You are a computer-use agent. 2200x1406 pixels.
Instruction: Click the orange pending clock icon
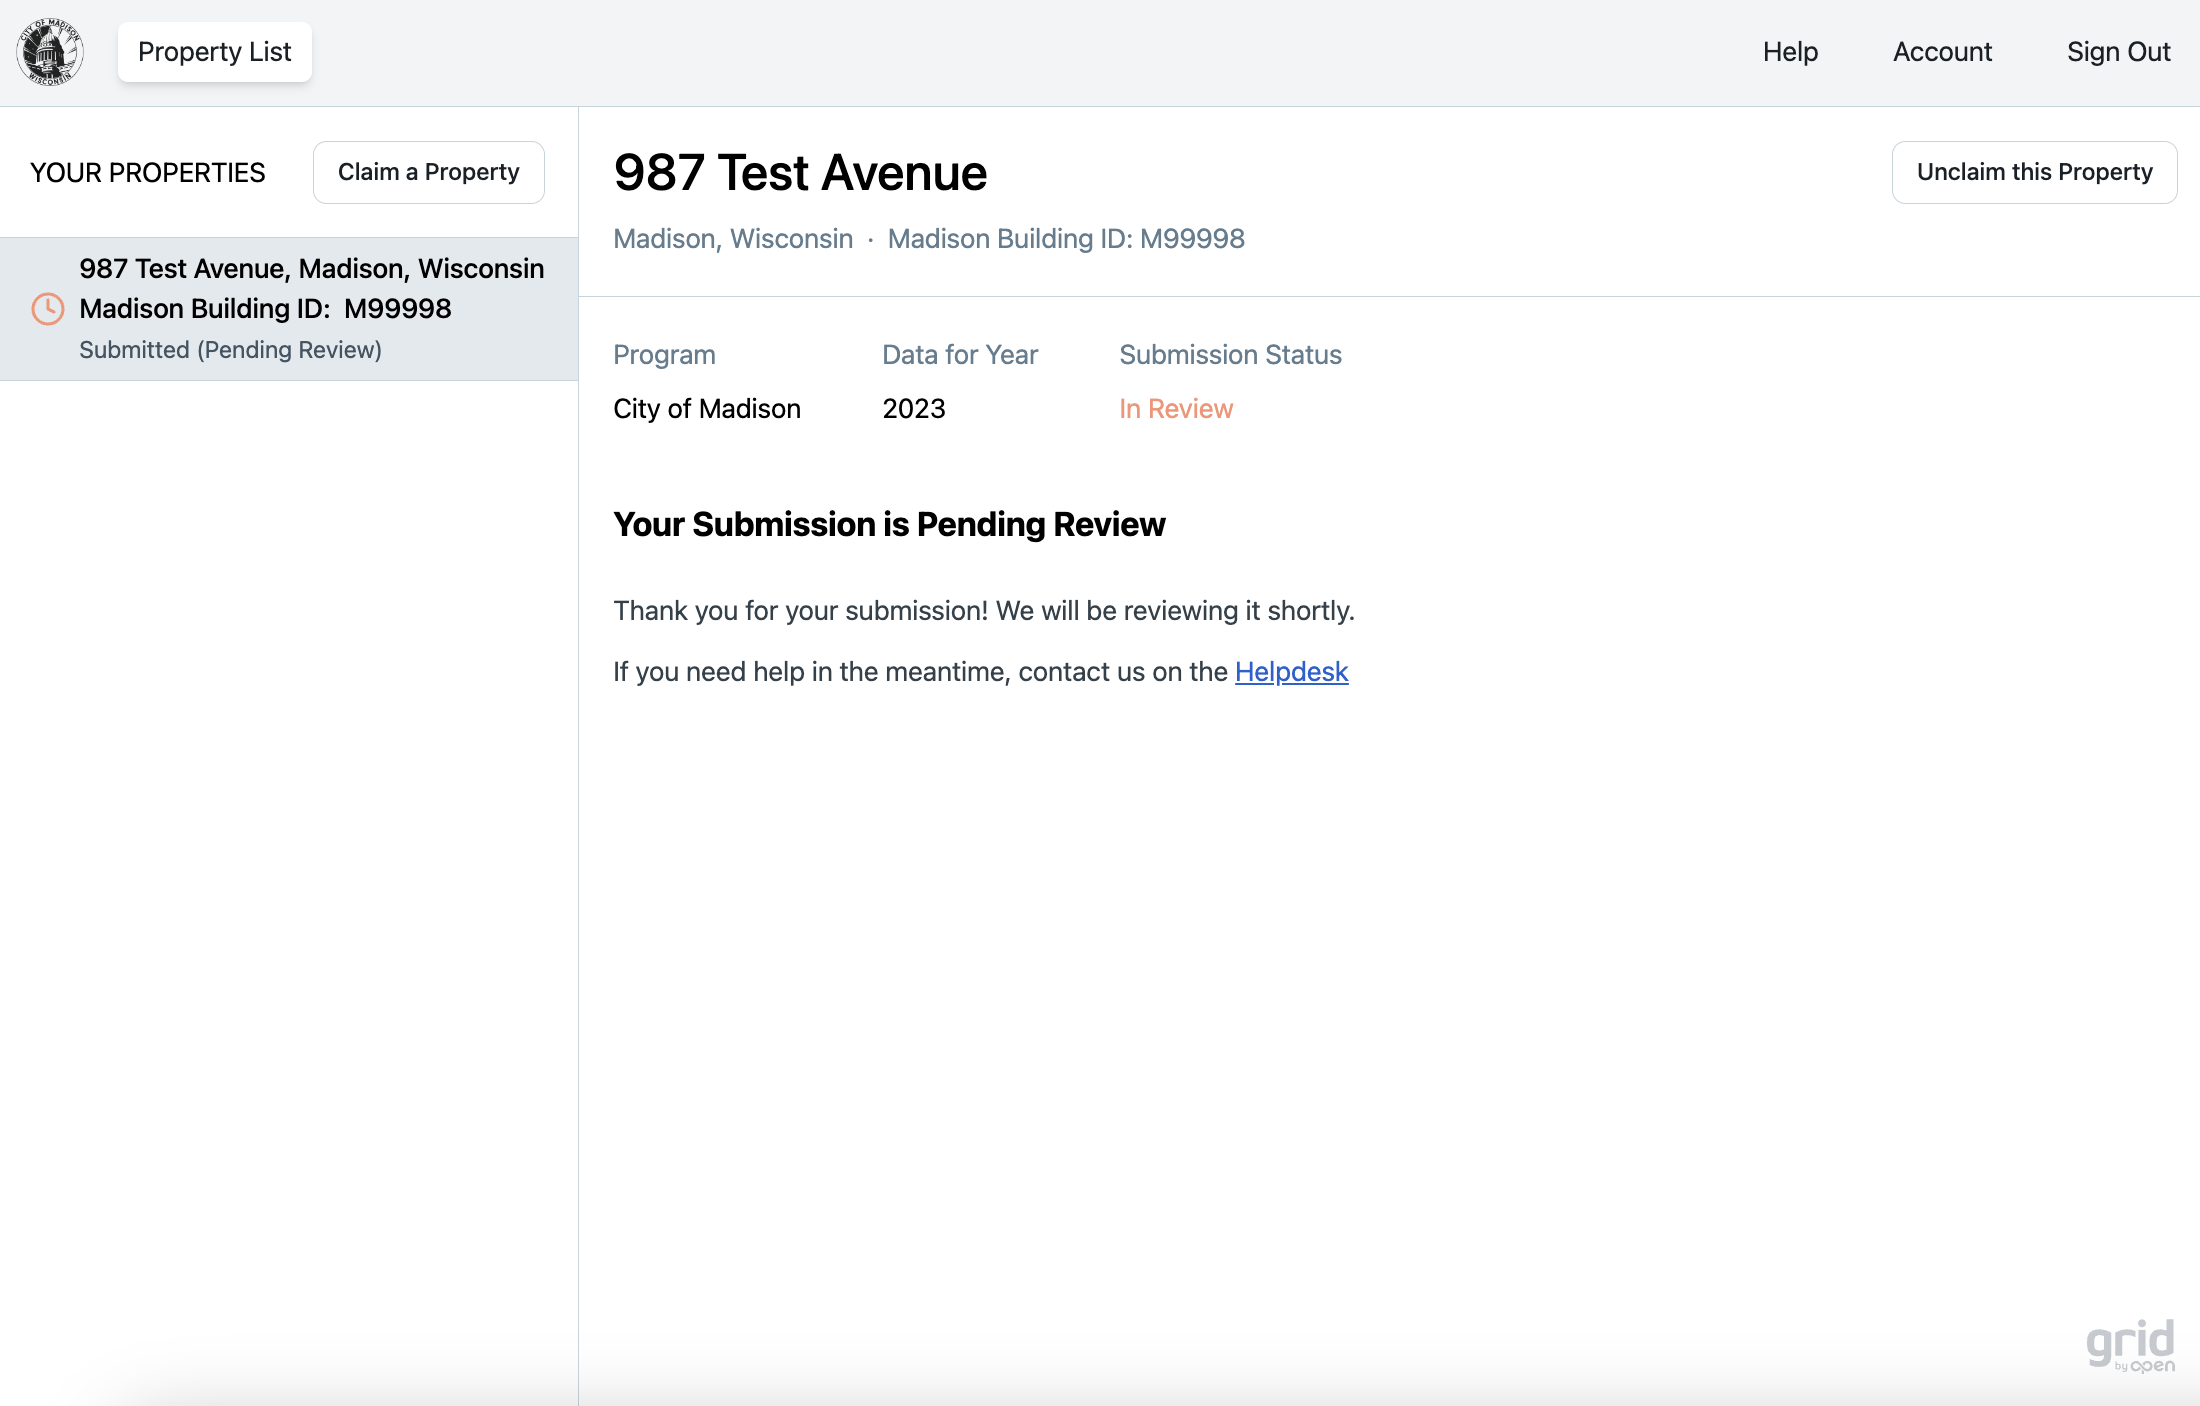tap(48, 309)
